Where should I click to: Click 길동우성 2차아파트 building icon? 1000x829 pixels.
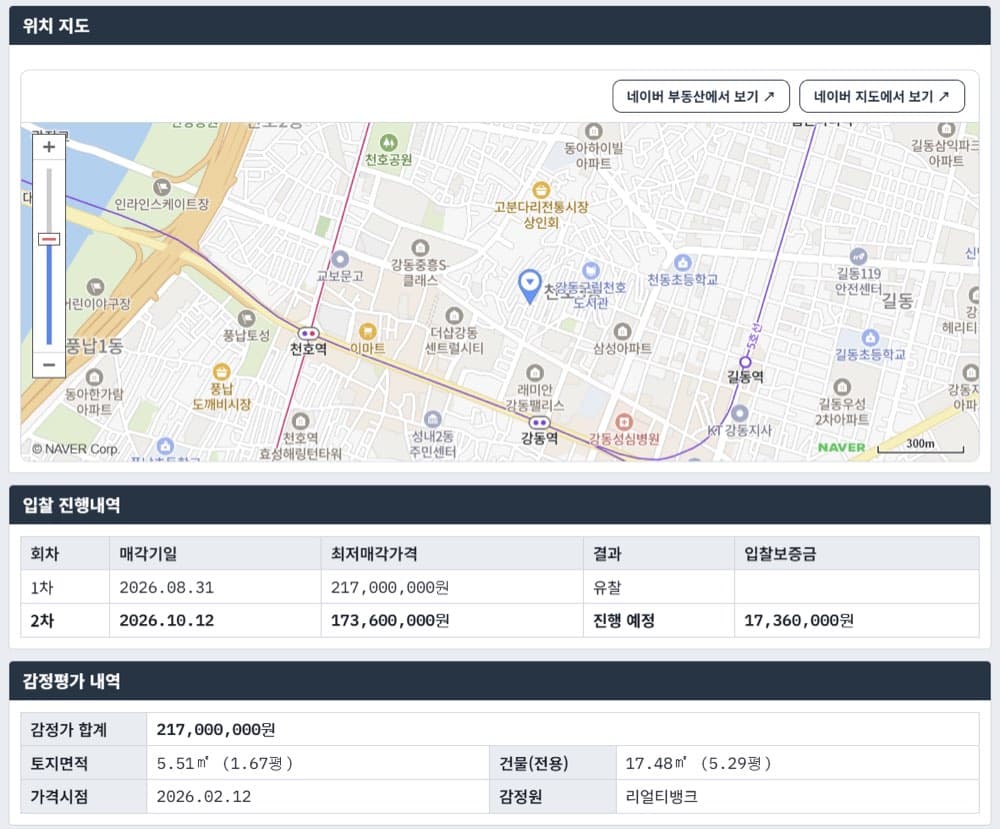(x=842, y=386)
